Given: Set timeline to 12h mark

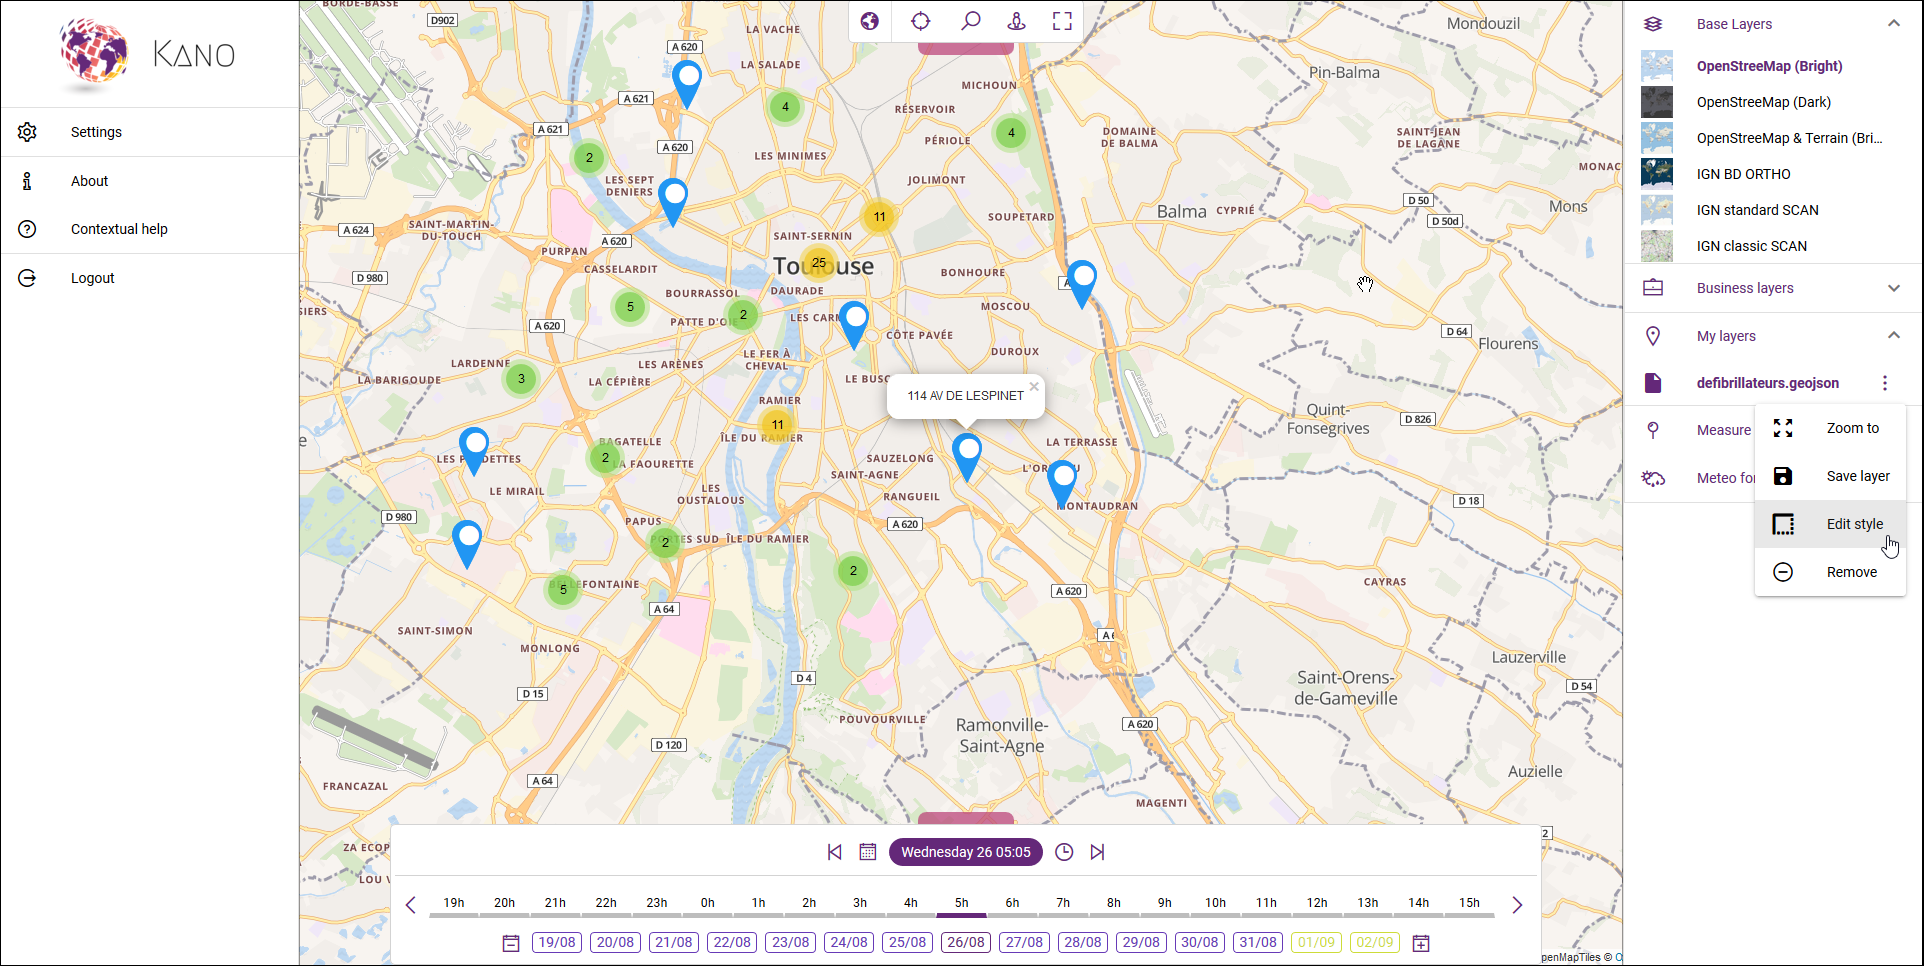Looking at the screenshot, I should point(1317,903).
